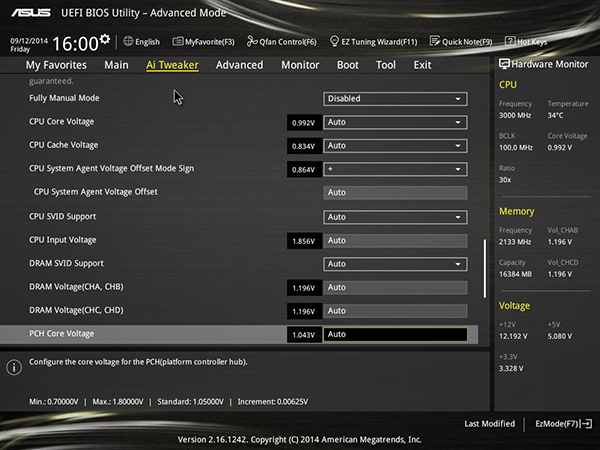
Task: Open DRAM SVID Support dropdown
Action: 395,264
